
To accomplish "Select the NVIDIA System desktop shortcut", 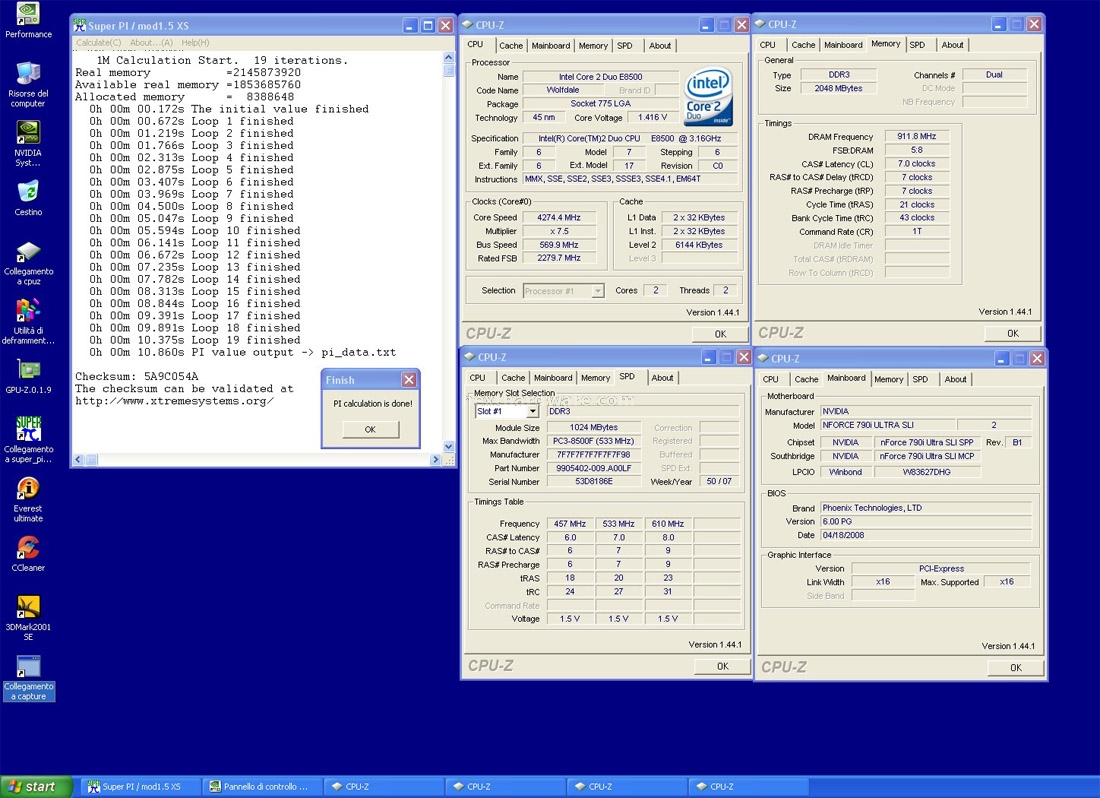I will (28, 144).
